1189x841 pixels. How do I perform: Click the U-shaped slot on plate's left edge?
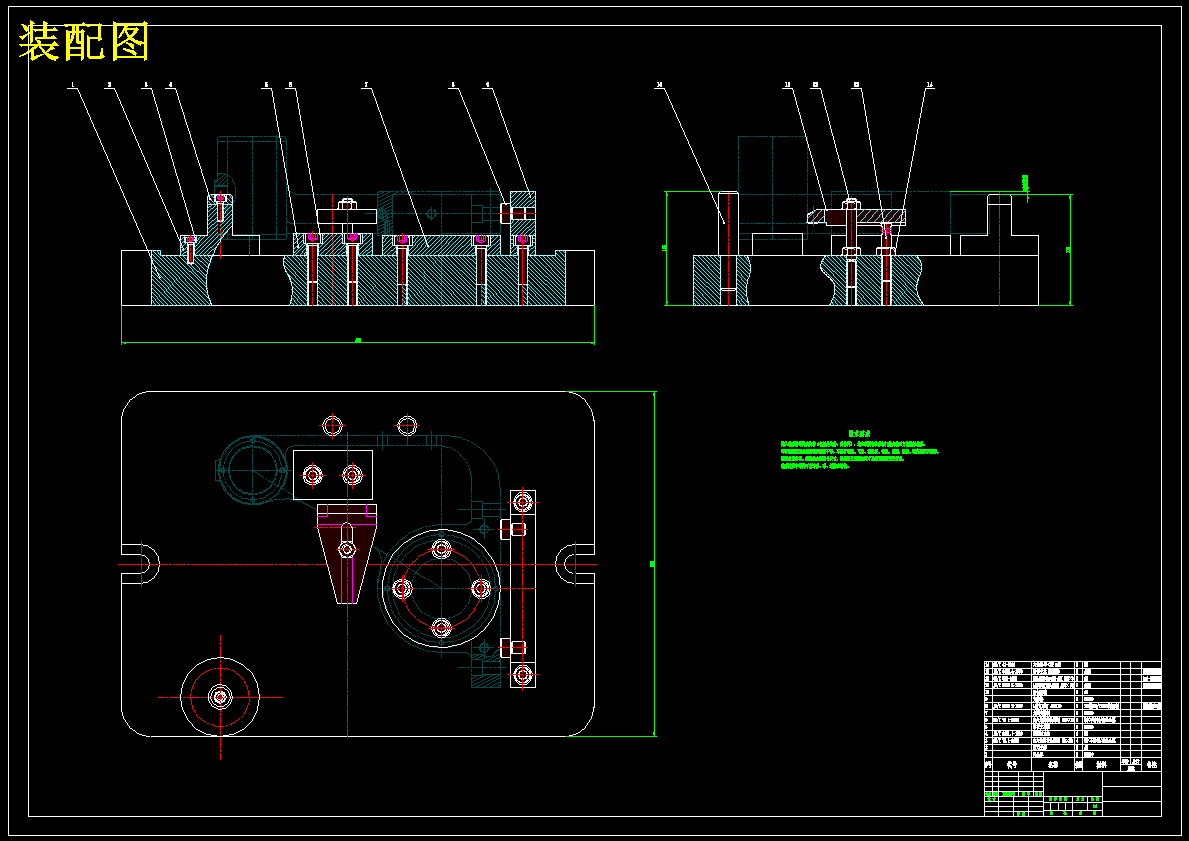tap(140, 565)
